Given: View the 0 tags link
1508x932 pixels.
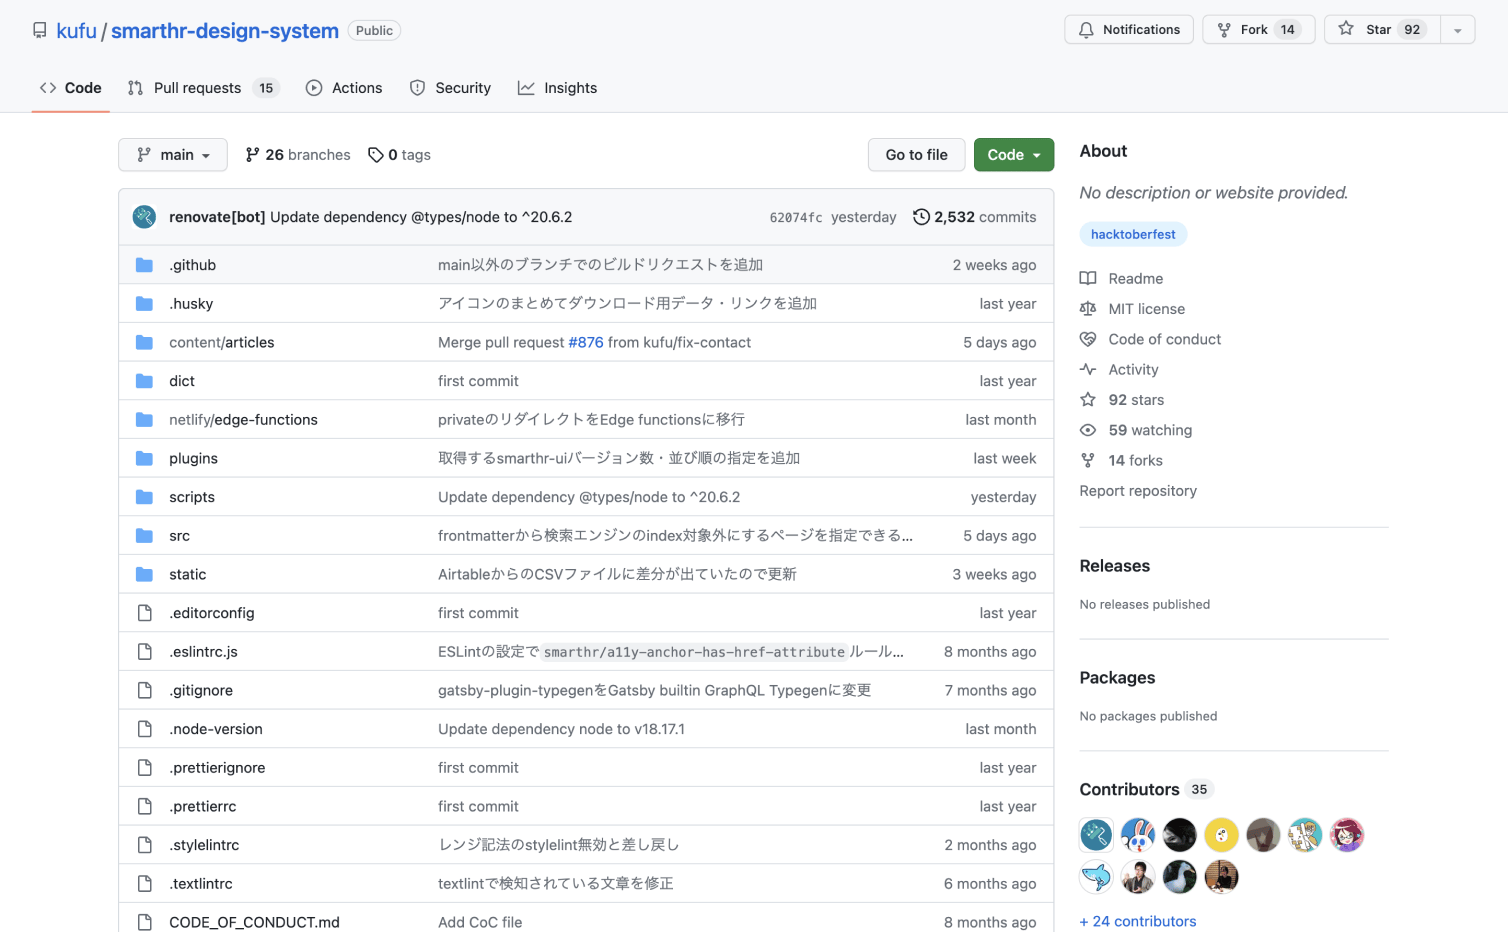Looking at the screenshot, I should [x=399, y=155].
